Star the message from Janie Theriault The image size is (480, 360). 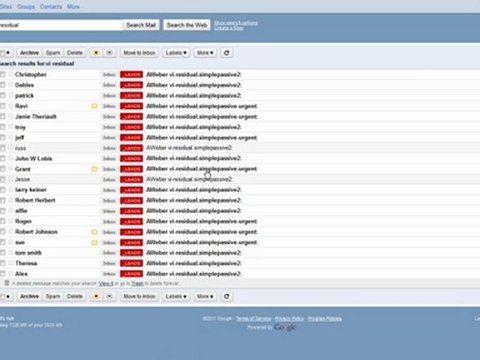[x=11, y=116]
